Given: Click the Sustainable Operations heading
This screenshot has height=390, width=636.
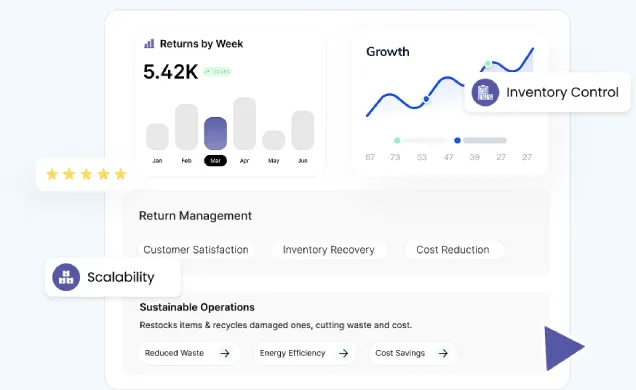Looking at the screenshot, I should point(197,307).
